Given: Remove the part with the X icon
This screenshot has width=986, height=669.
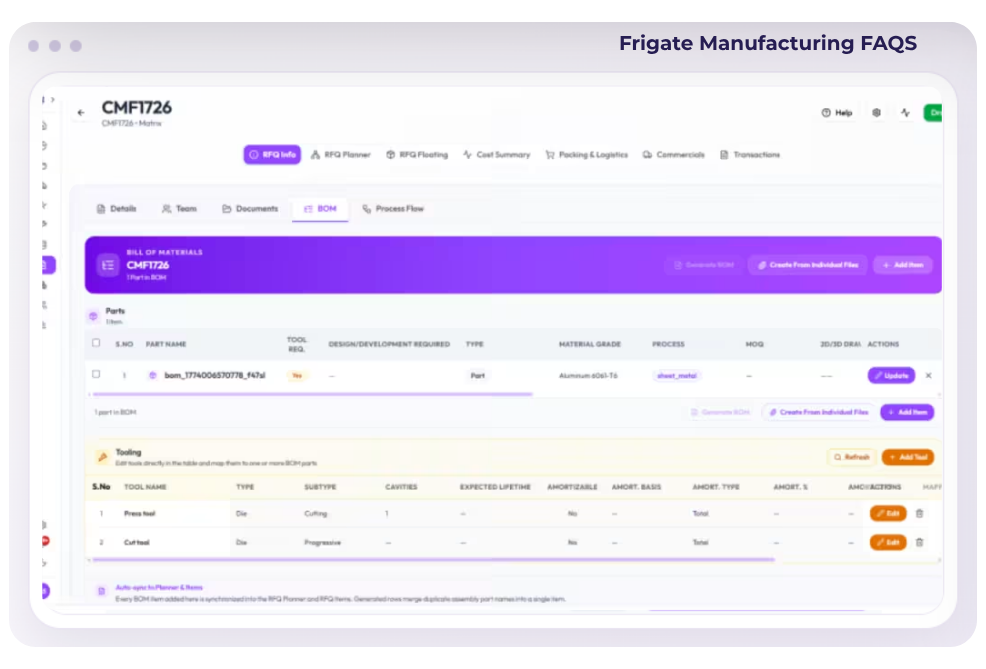Looking at the screenshot, I should tap(928, 375).
